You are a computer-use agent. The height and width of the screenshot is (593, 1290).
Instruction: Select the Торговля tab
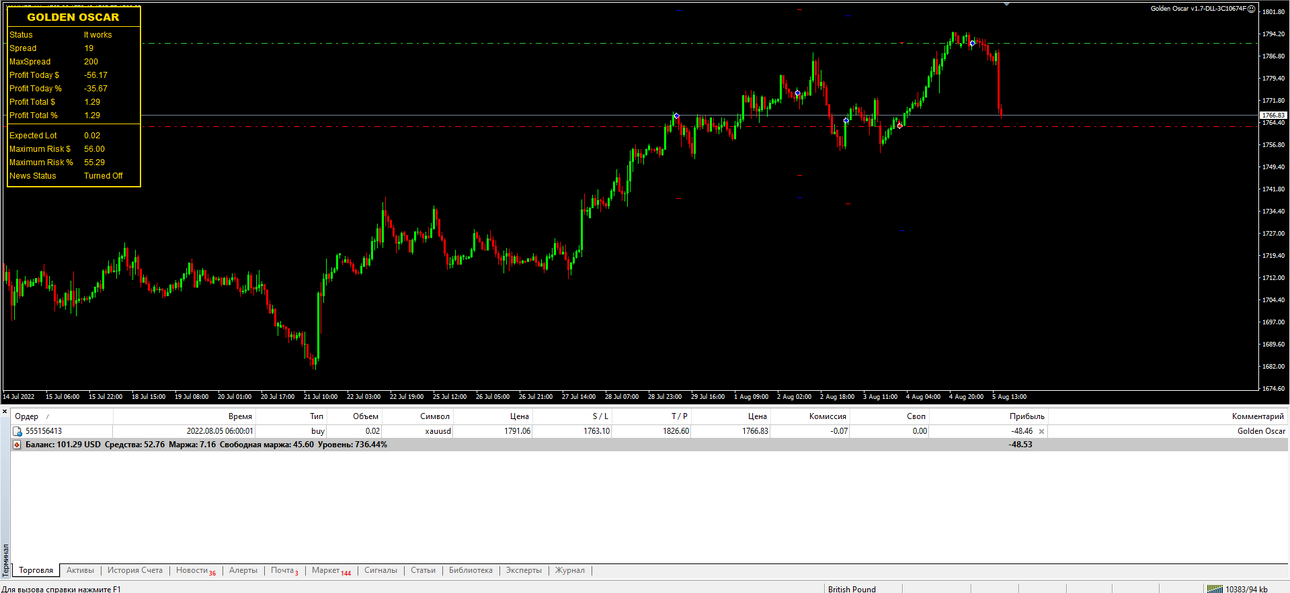pyautogui.click(x=36, y=570)
